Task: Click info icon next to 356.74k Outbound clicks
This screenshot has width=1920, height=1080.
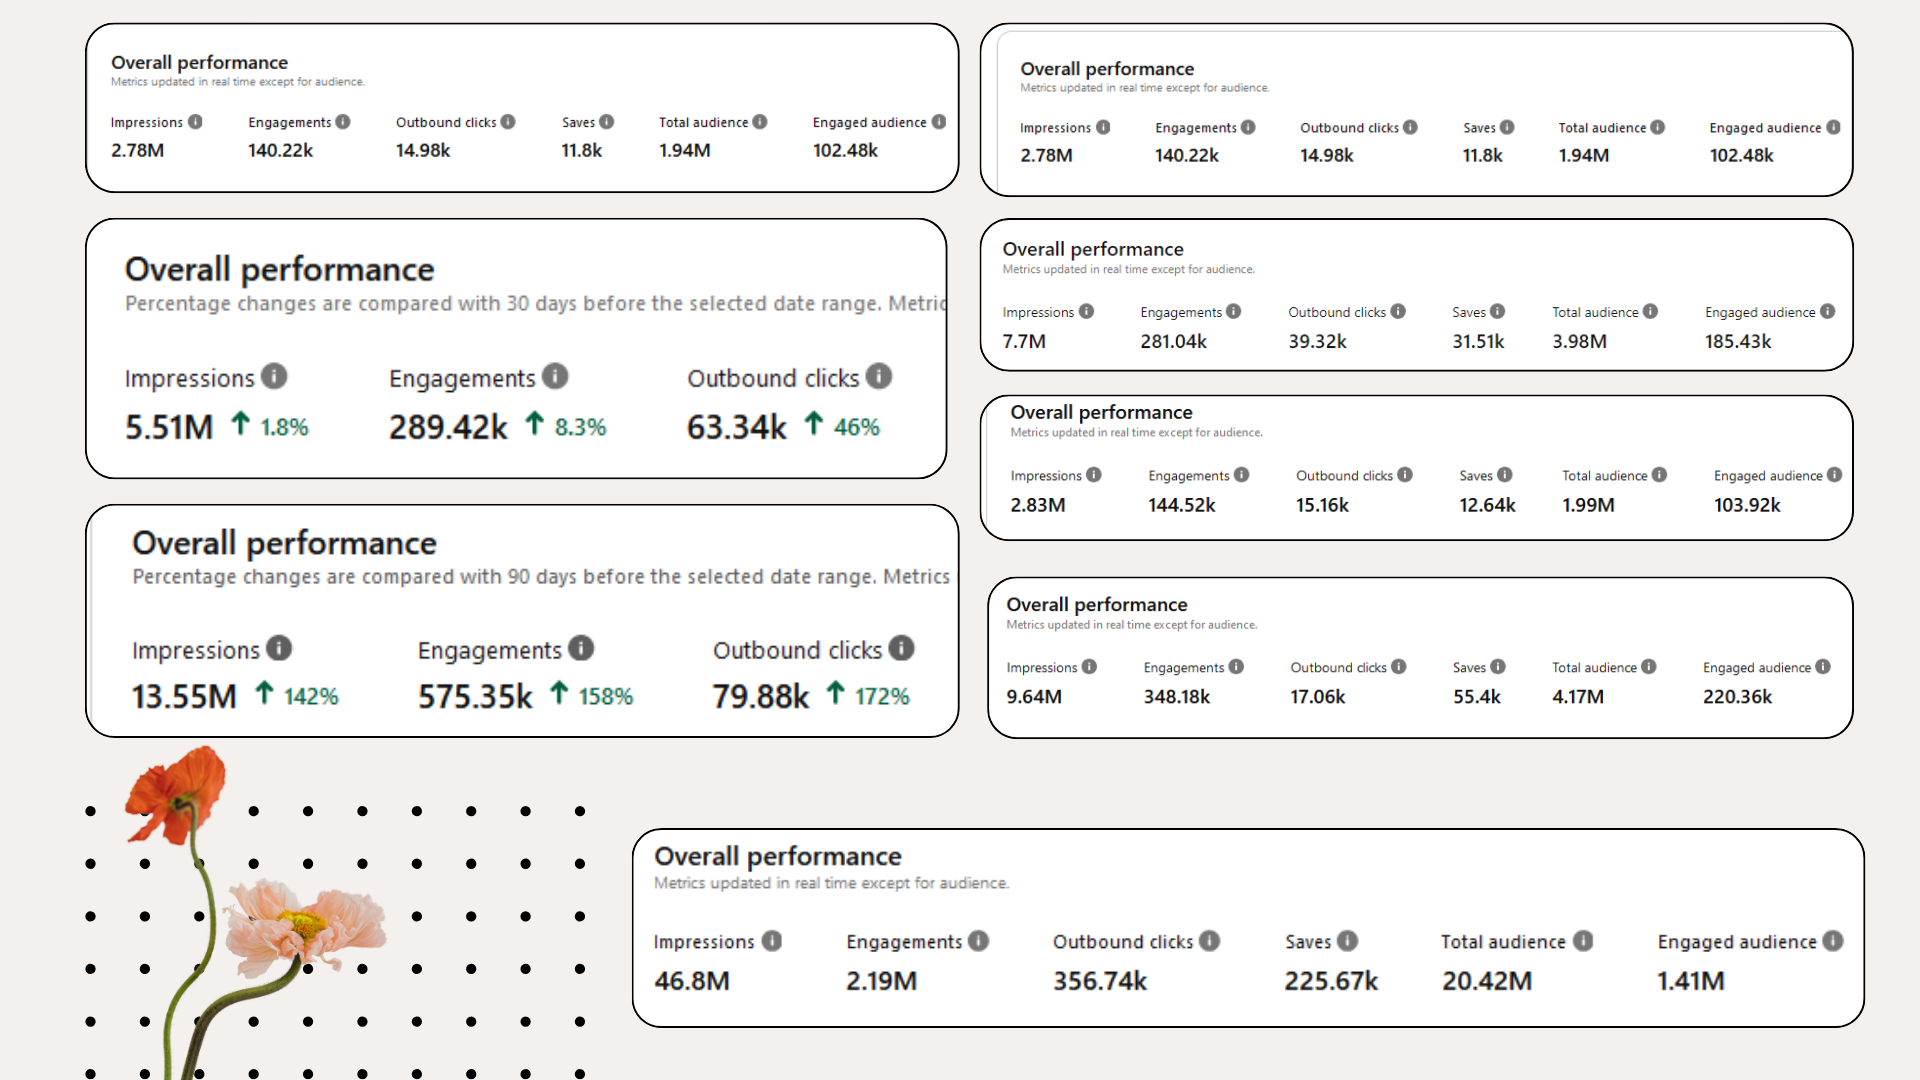Action: tap(1209, 941)
